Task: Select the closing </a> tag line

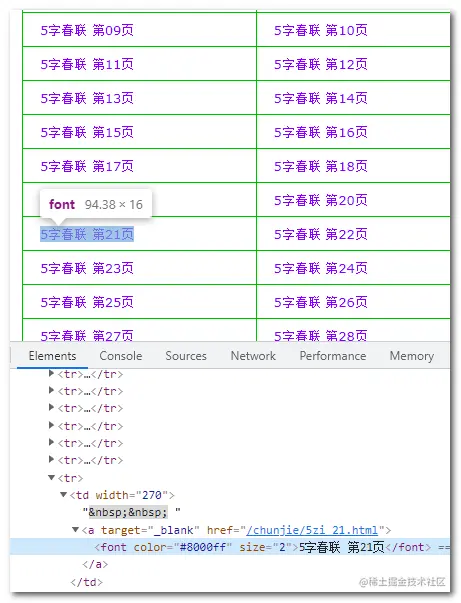Action: click(x=95, y=564)
